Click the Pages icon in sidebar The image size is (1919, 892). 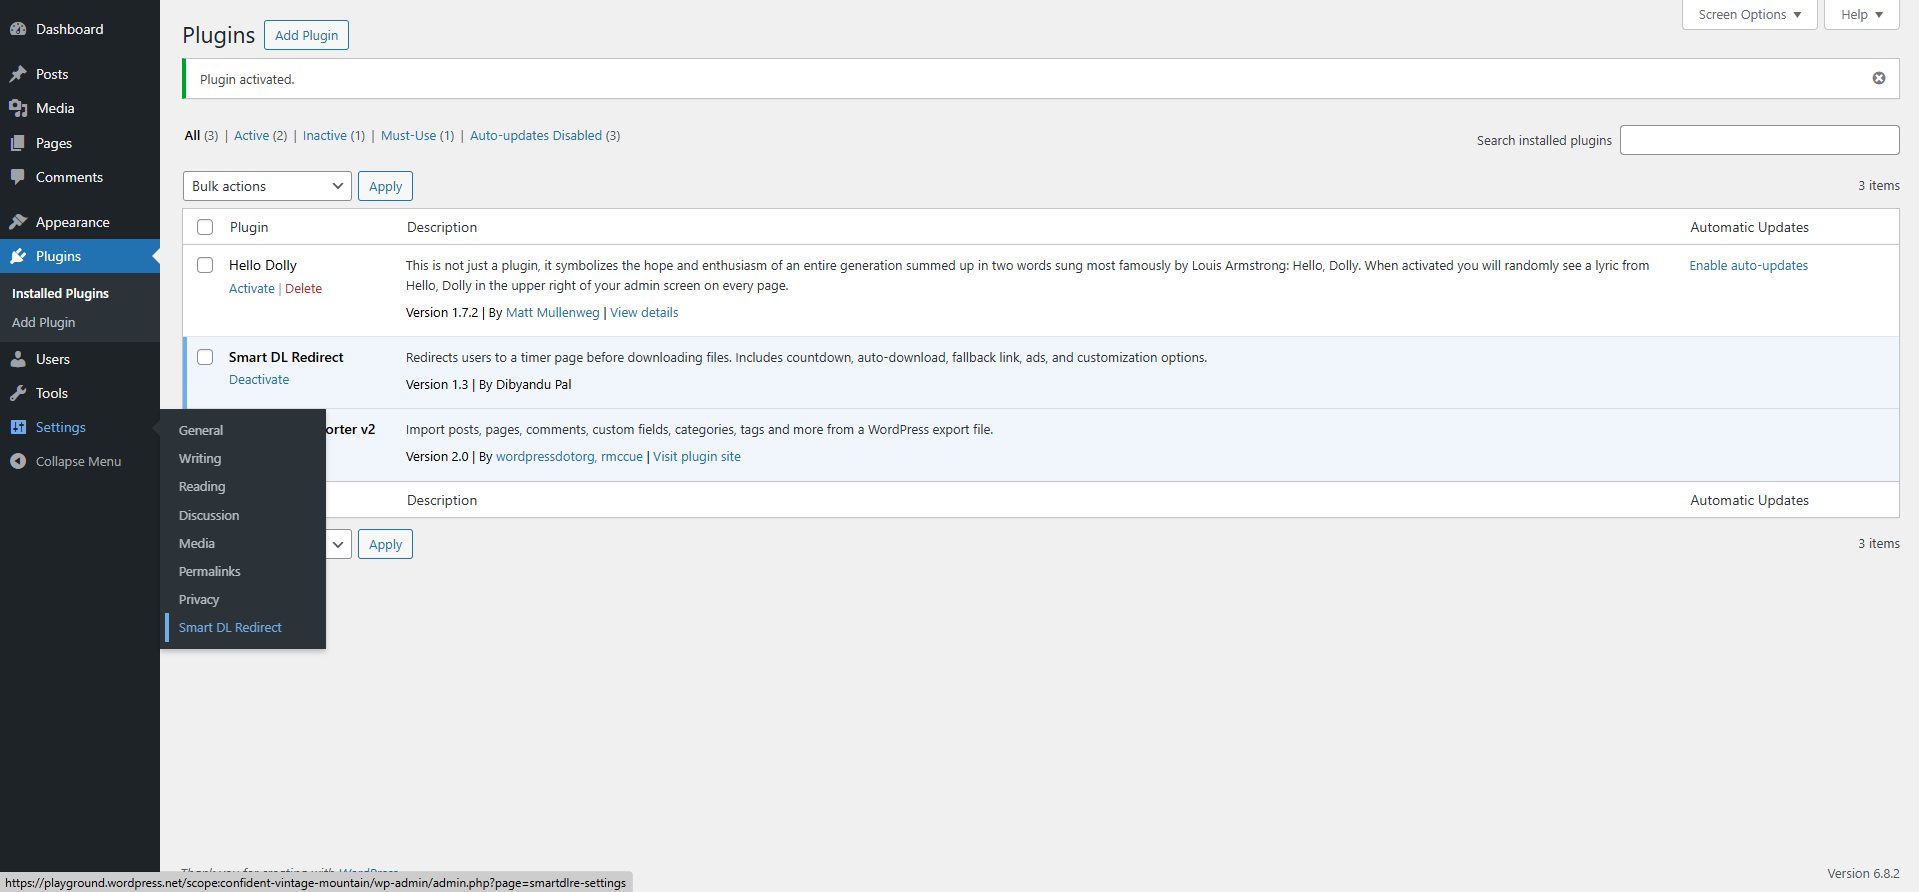(x=18, y=143)
